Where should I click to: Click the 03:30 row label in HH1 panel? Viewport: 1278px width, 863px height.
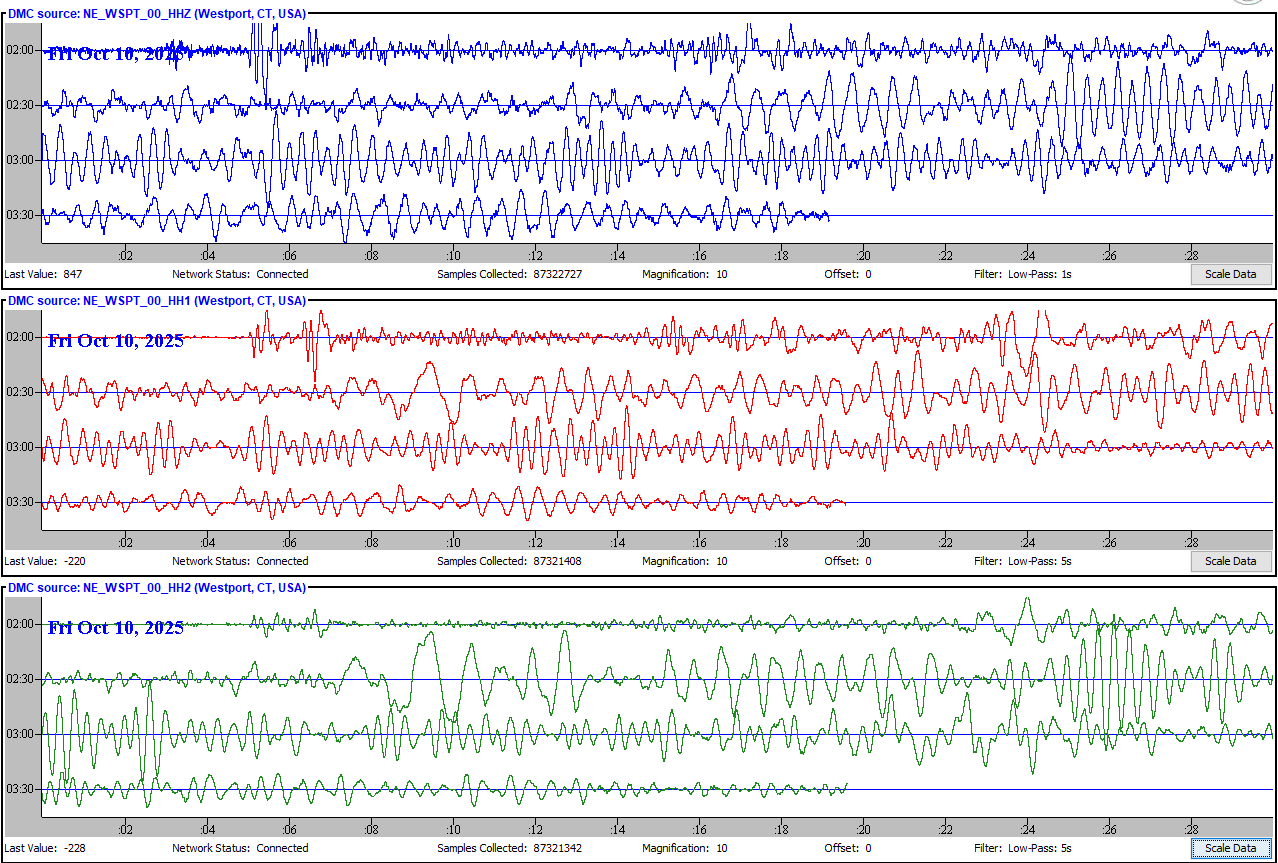coord(20,502)
